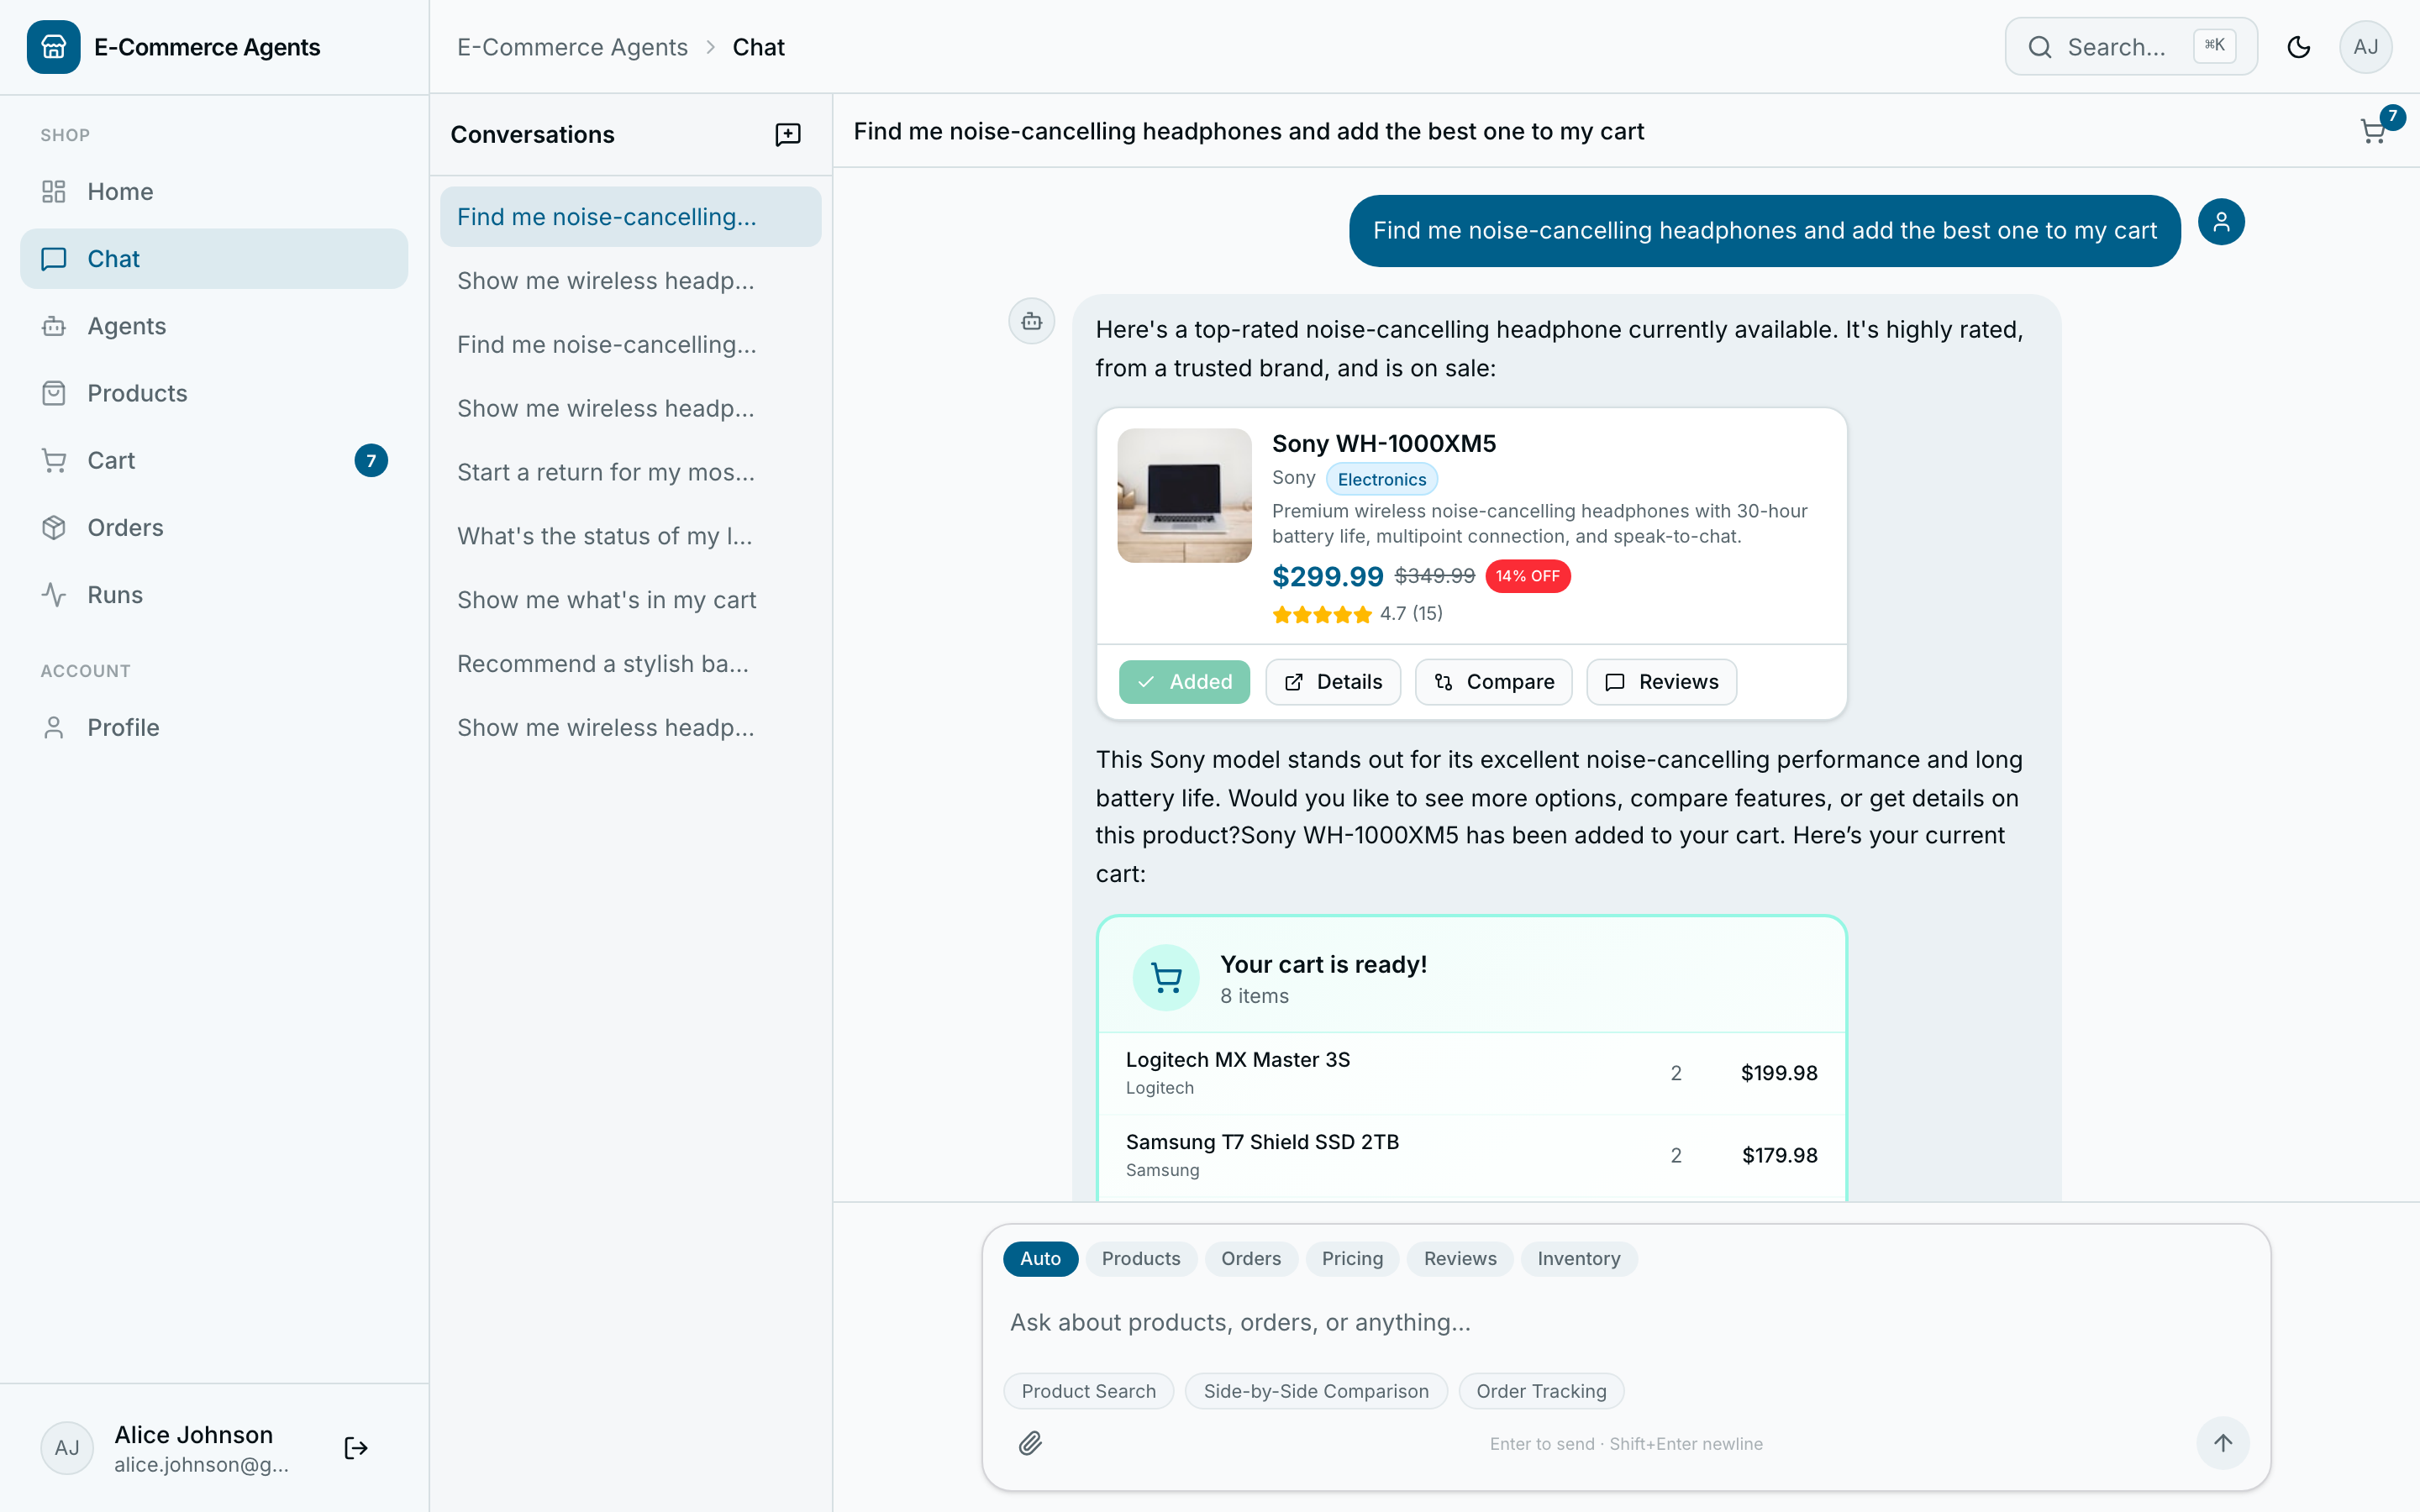Click the sidebar cart badge showing 7
Screen dimensions: 2420x1512
click(371, 460)
